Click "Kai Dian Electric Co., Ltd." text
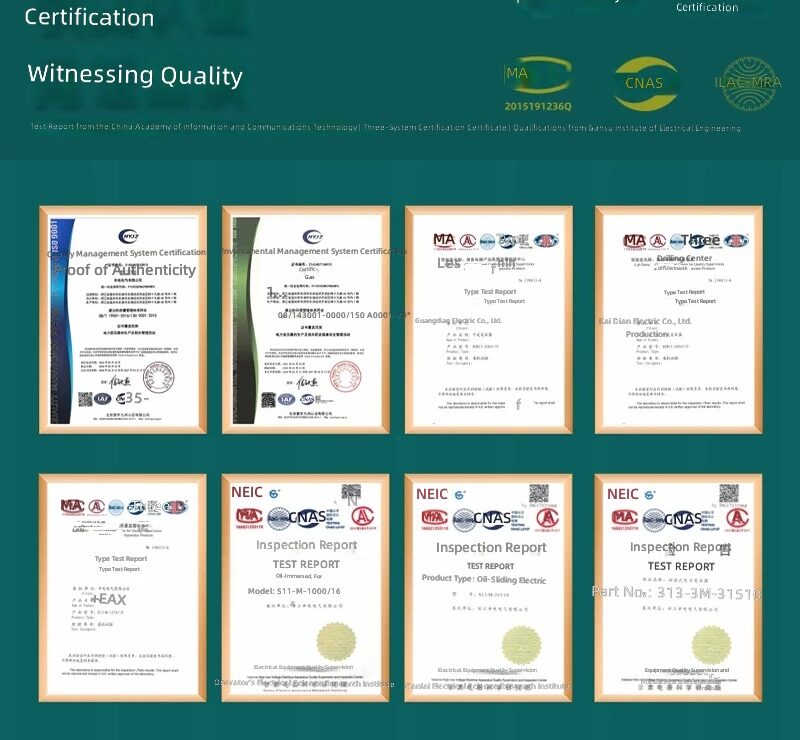 click(645, 321)
